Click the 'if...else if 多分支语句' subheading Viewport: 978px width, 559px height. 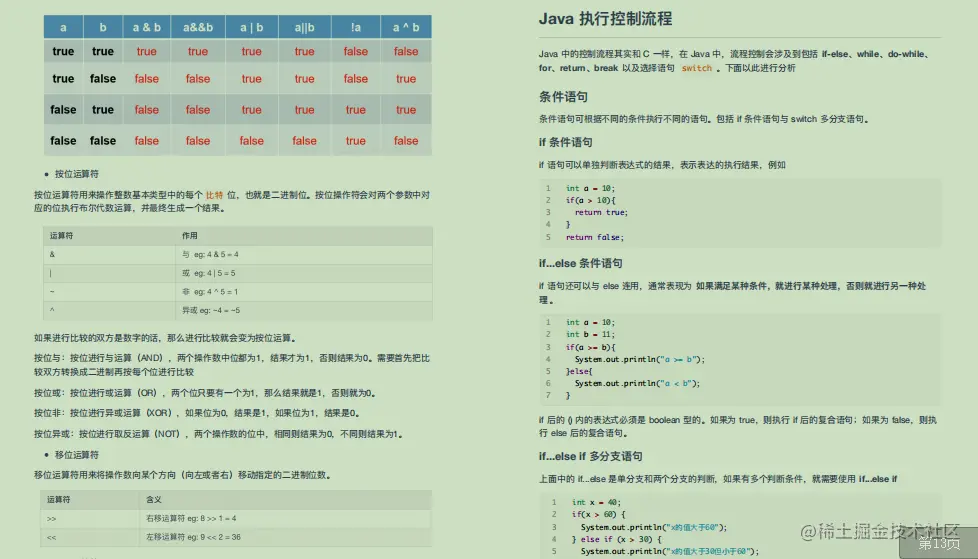coord(591,456)
